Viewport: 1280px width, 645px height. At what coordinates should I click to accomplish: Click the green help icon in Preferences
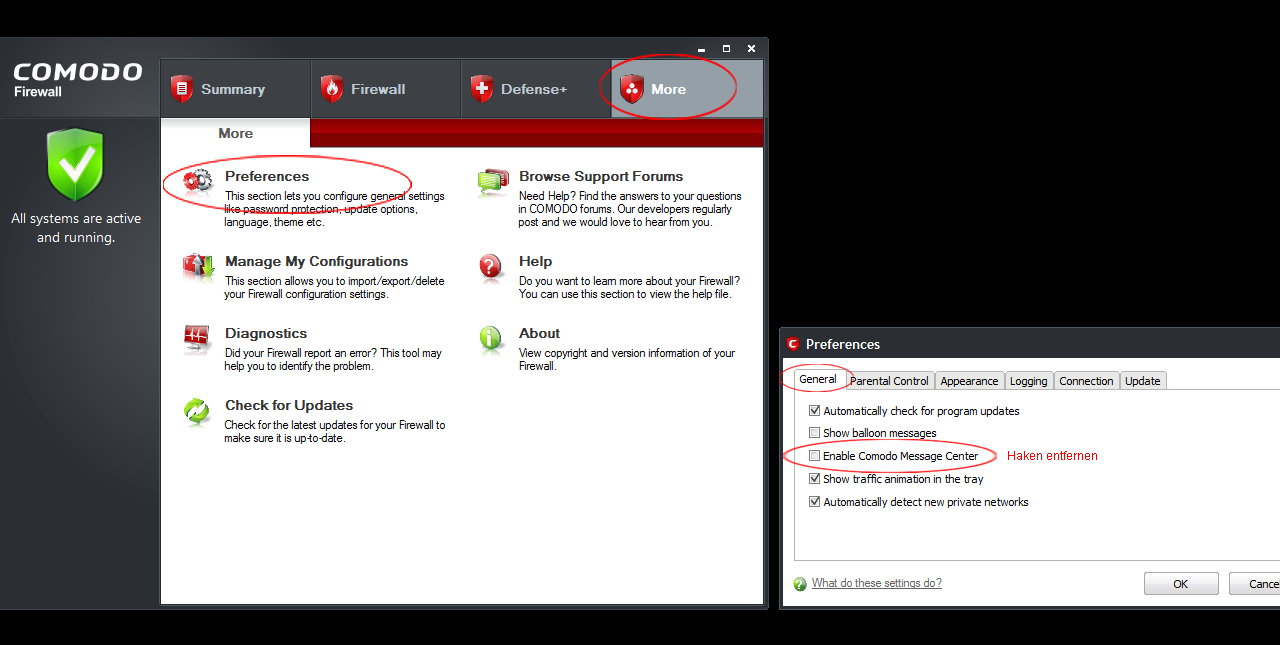point(799,584)
